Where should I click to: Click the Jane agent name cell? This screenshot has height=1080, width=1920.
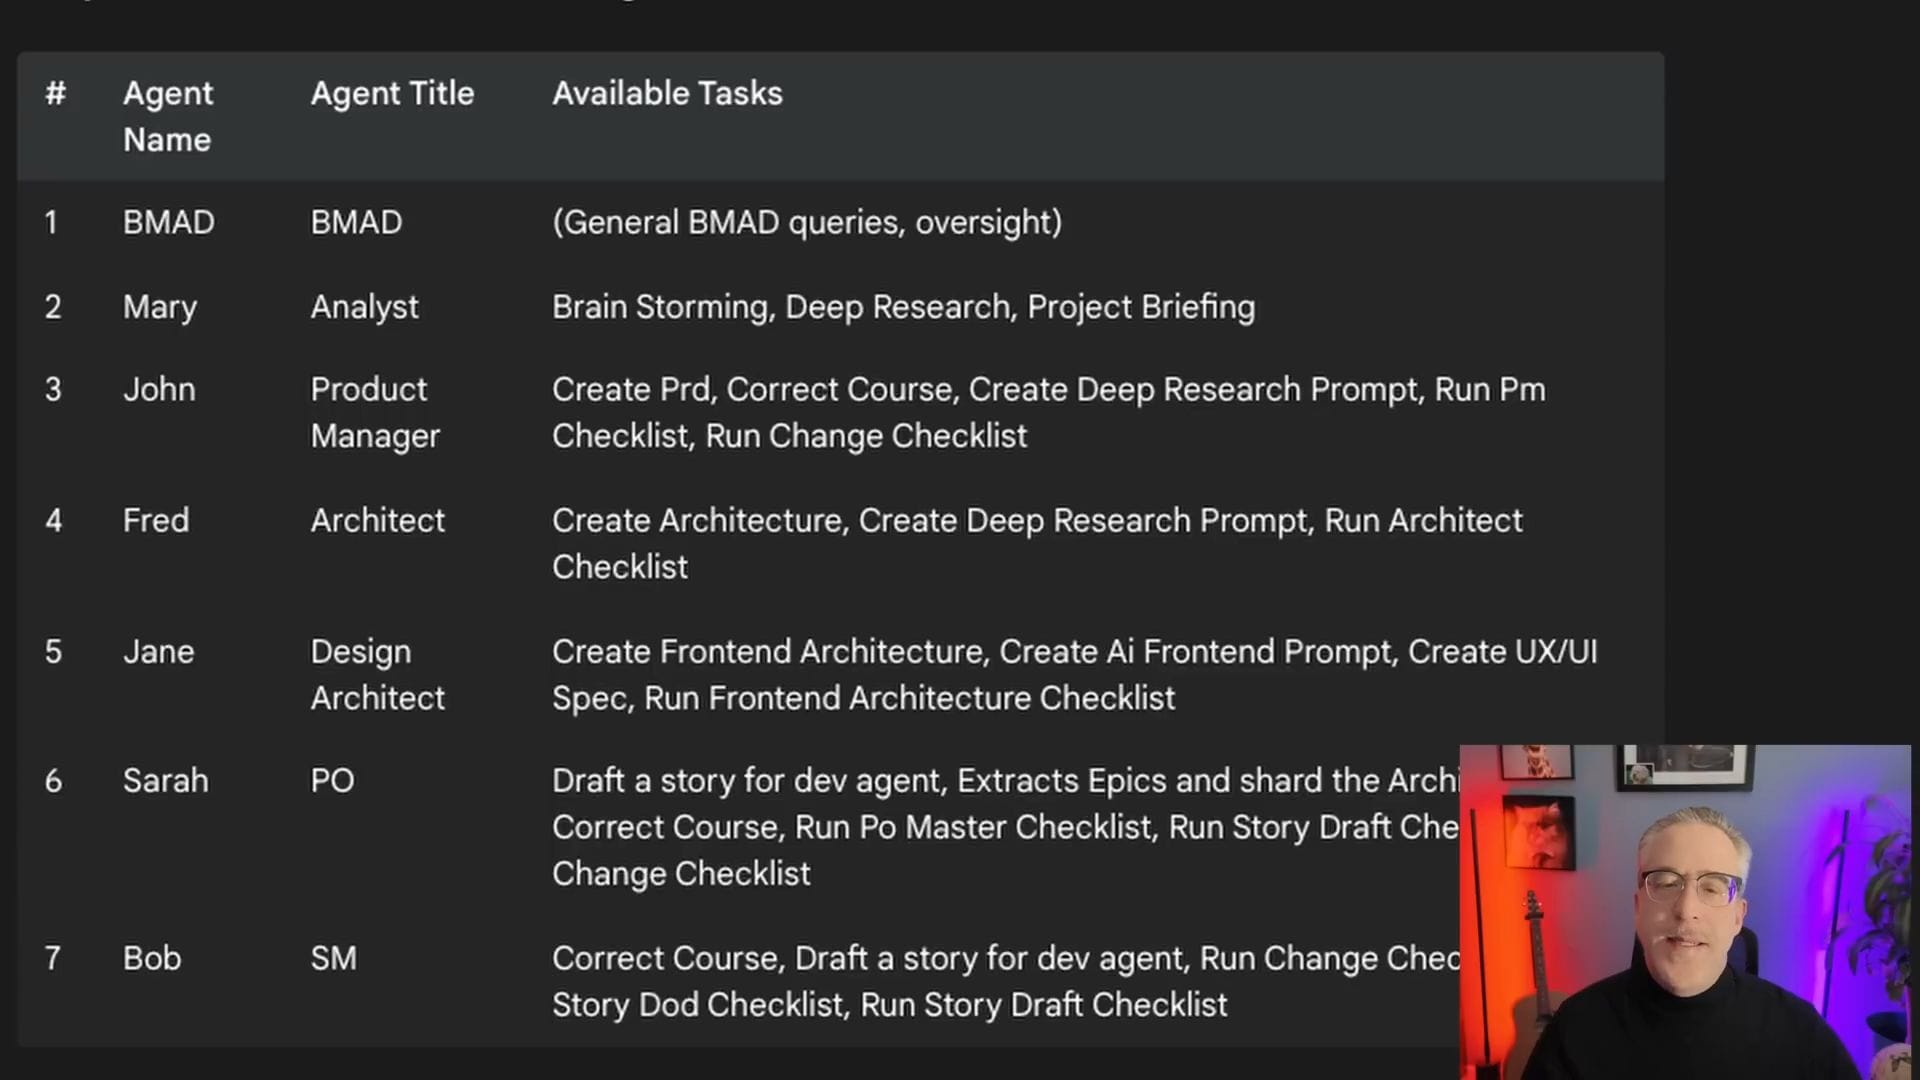coord(158,651)
